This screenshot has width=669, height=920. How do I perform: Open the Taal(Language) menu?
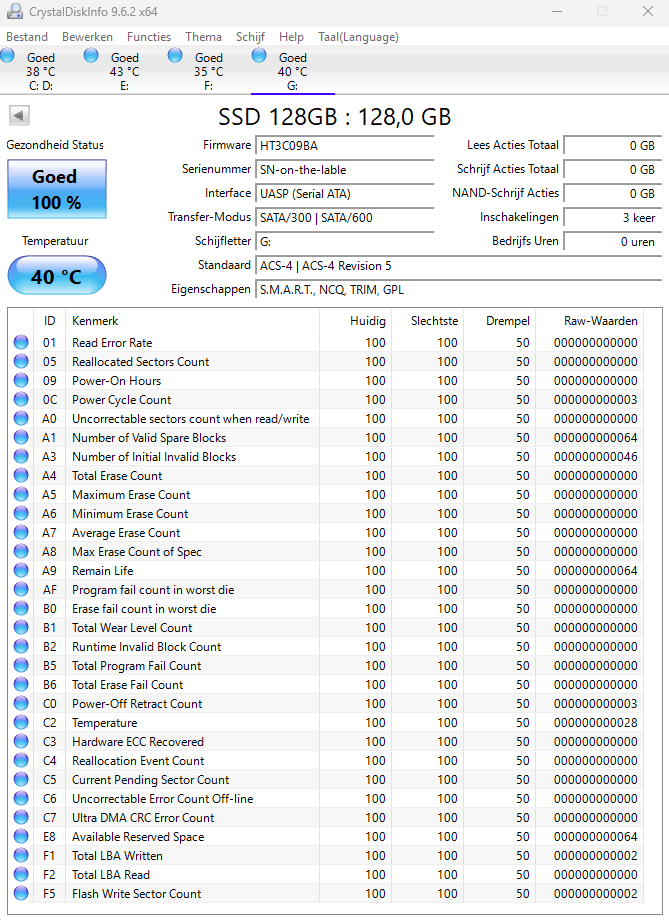coord(359,37)
